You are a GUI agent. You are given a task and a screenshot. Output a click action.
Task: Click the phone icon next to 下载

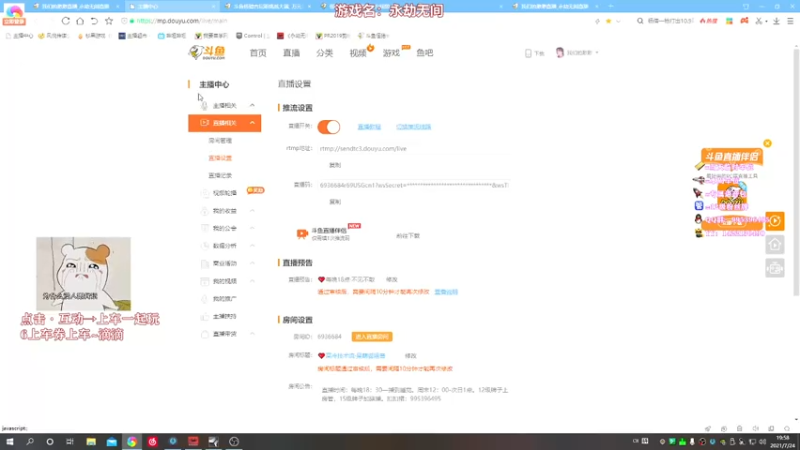click(x=528, y=53)
